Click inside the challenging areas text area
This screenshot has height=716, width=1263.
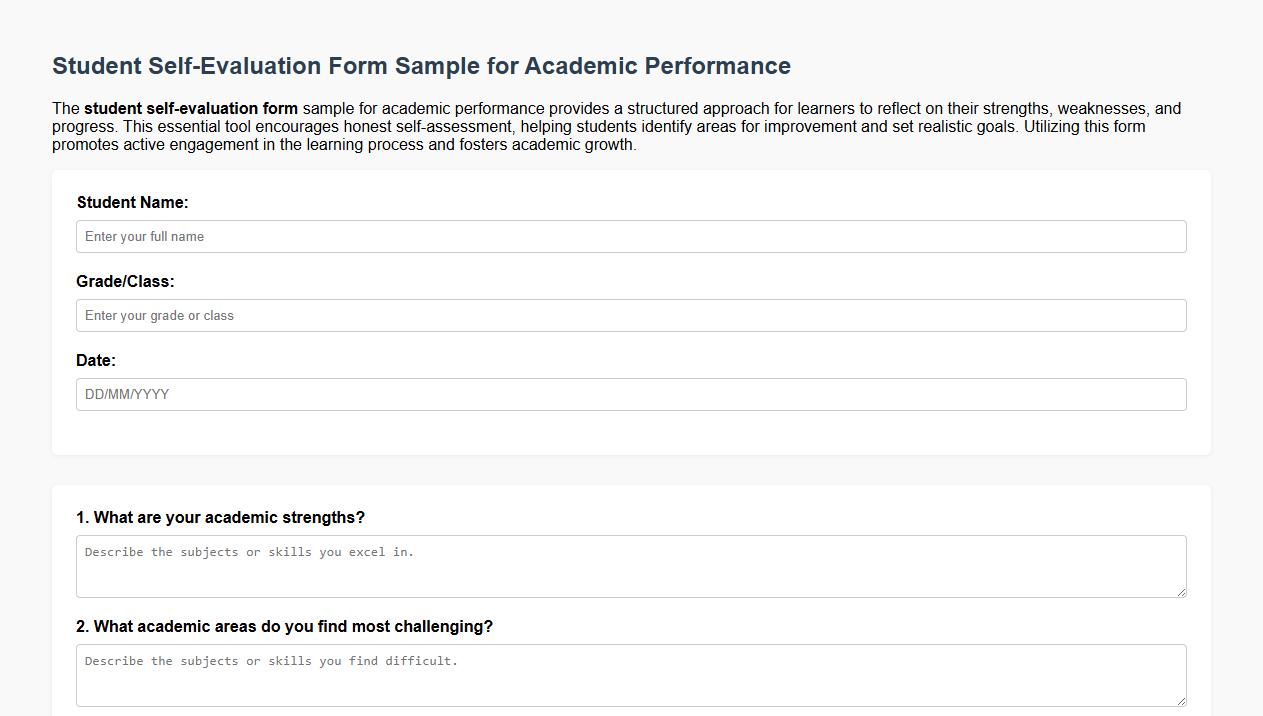click(x=631, y=674)
